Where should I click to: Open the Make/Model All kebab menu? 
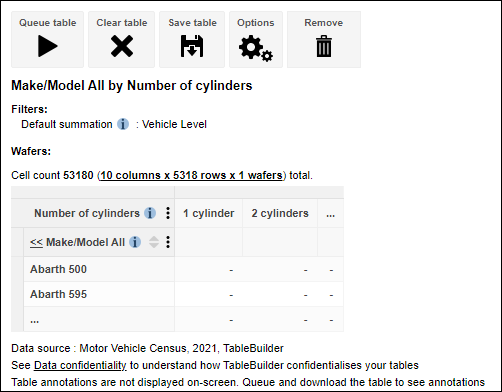point(168,242)
